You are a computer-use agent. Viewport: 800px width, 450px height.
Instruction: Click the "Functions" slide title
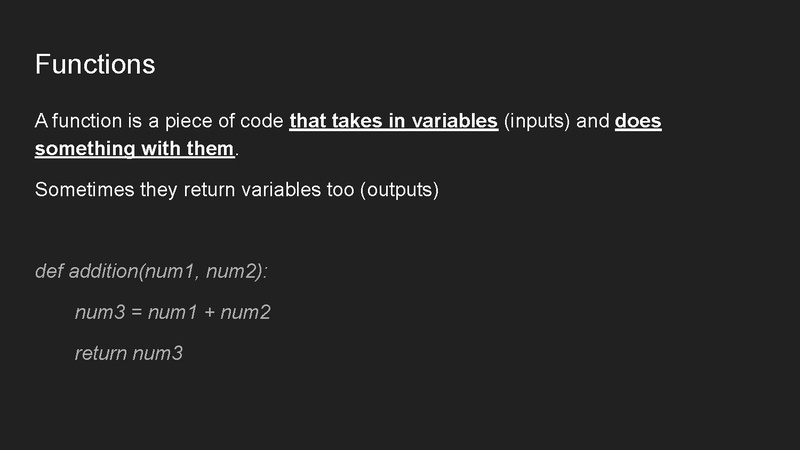click(95, 64)
